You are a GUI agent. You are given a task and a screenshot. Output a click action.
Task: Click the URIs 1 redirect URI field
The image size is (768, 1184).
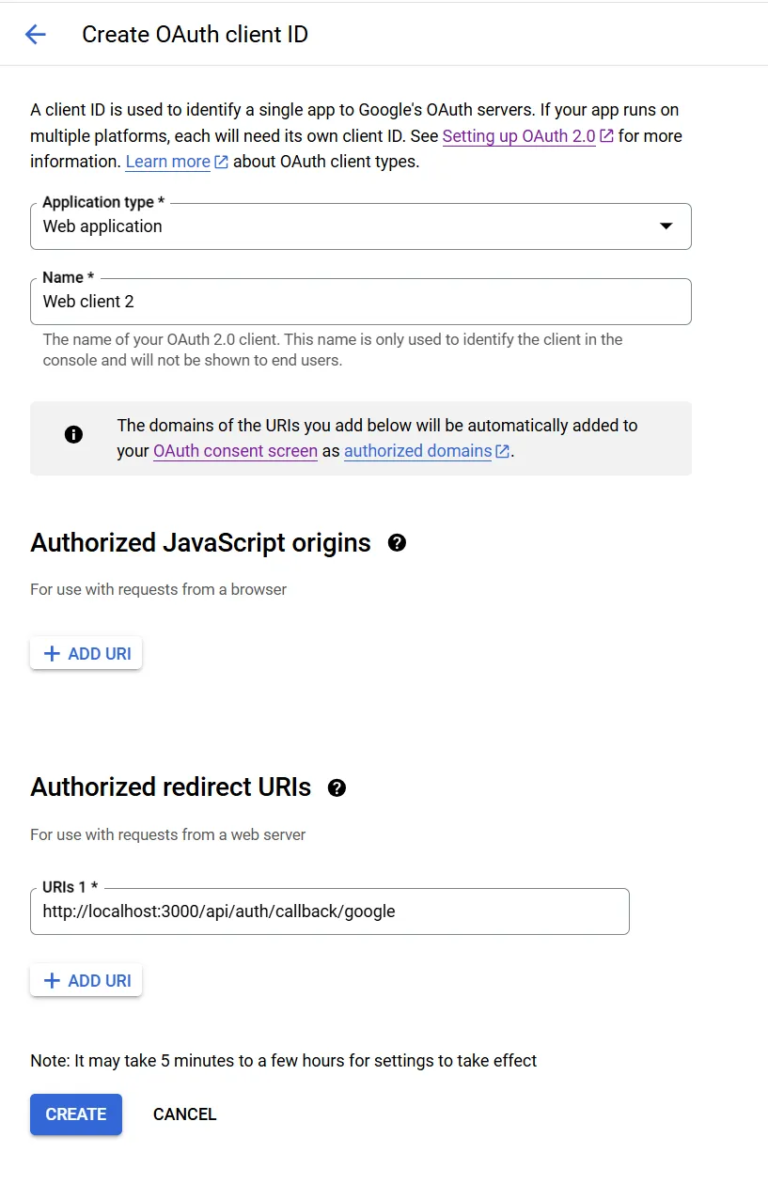pyautogui.click(x=330, y=911)
